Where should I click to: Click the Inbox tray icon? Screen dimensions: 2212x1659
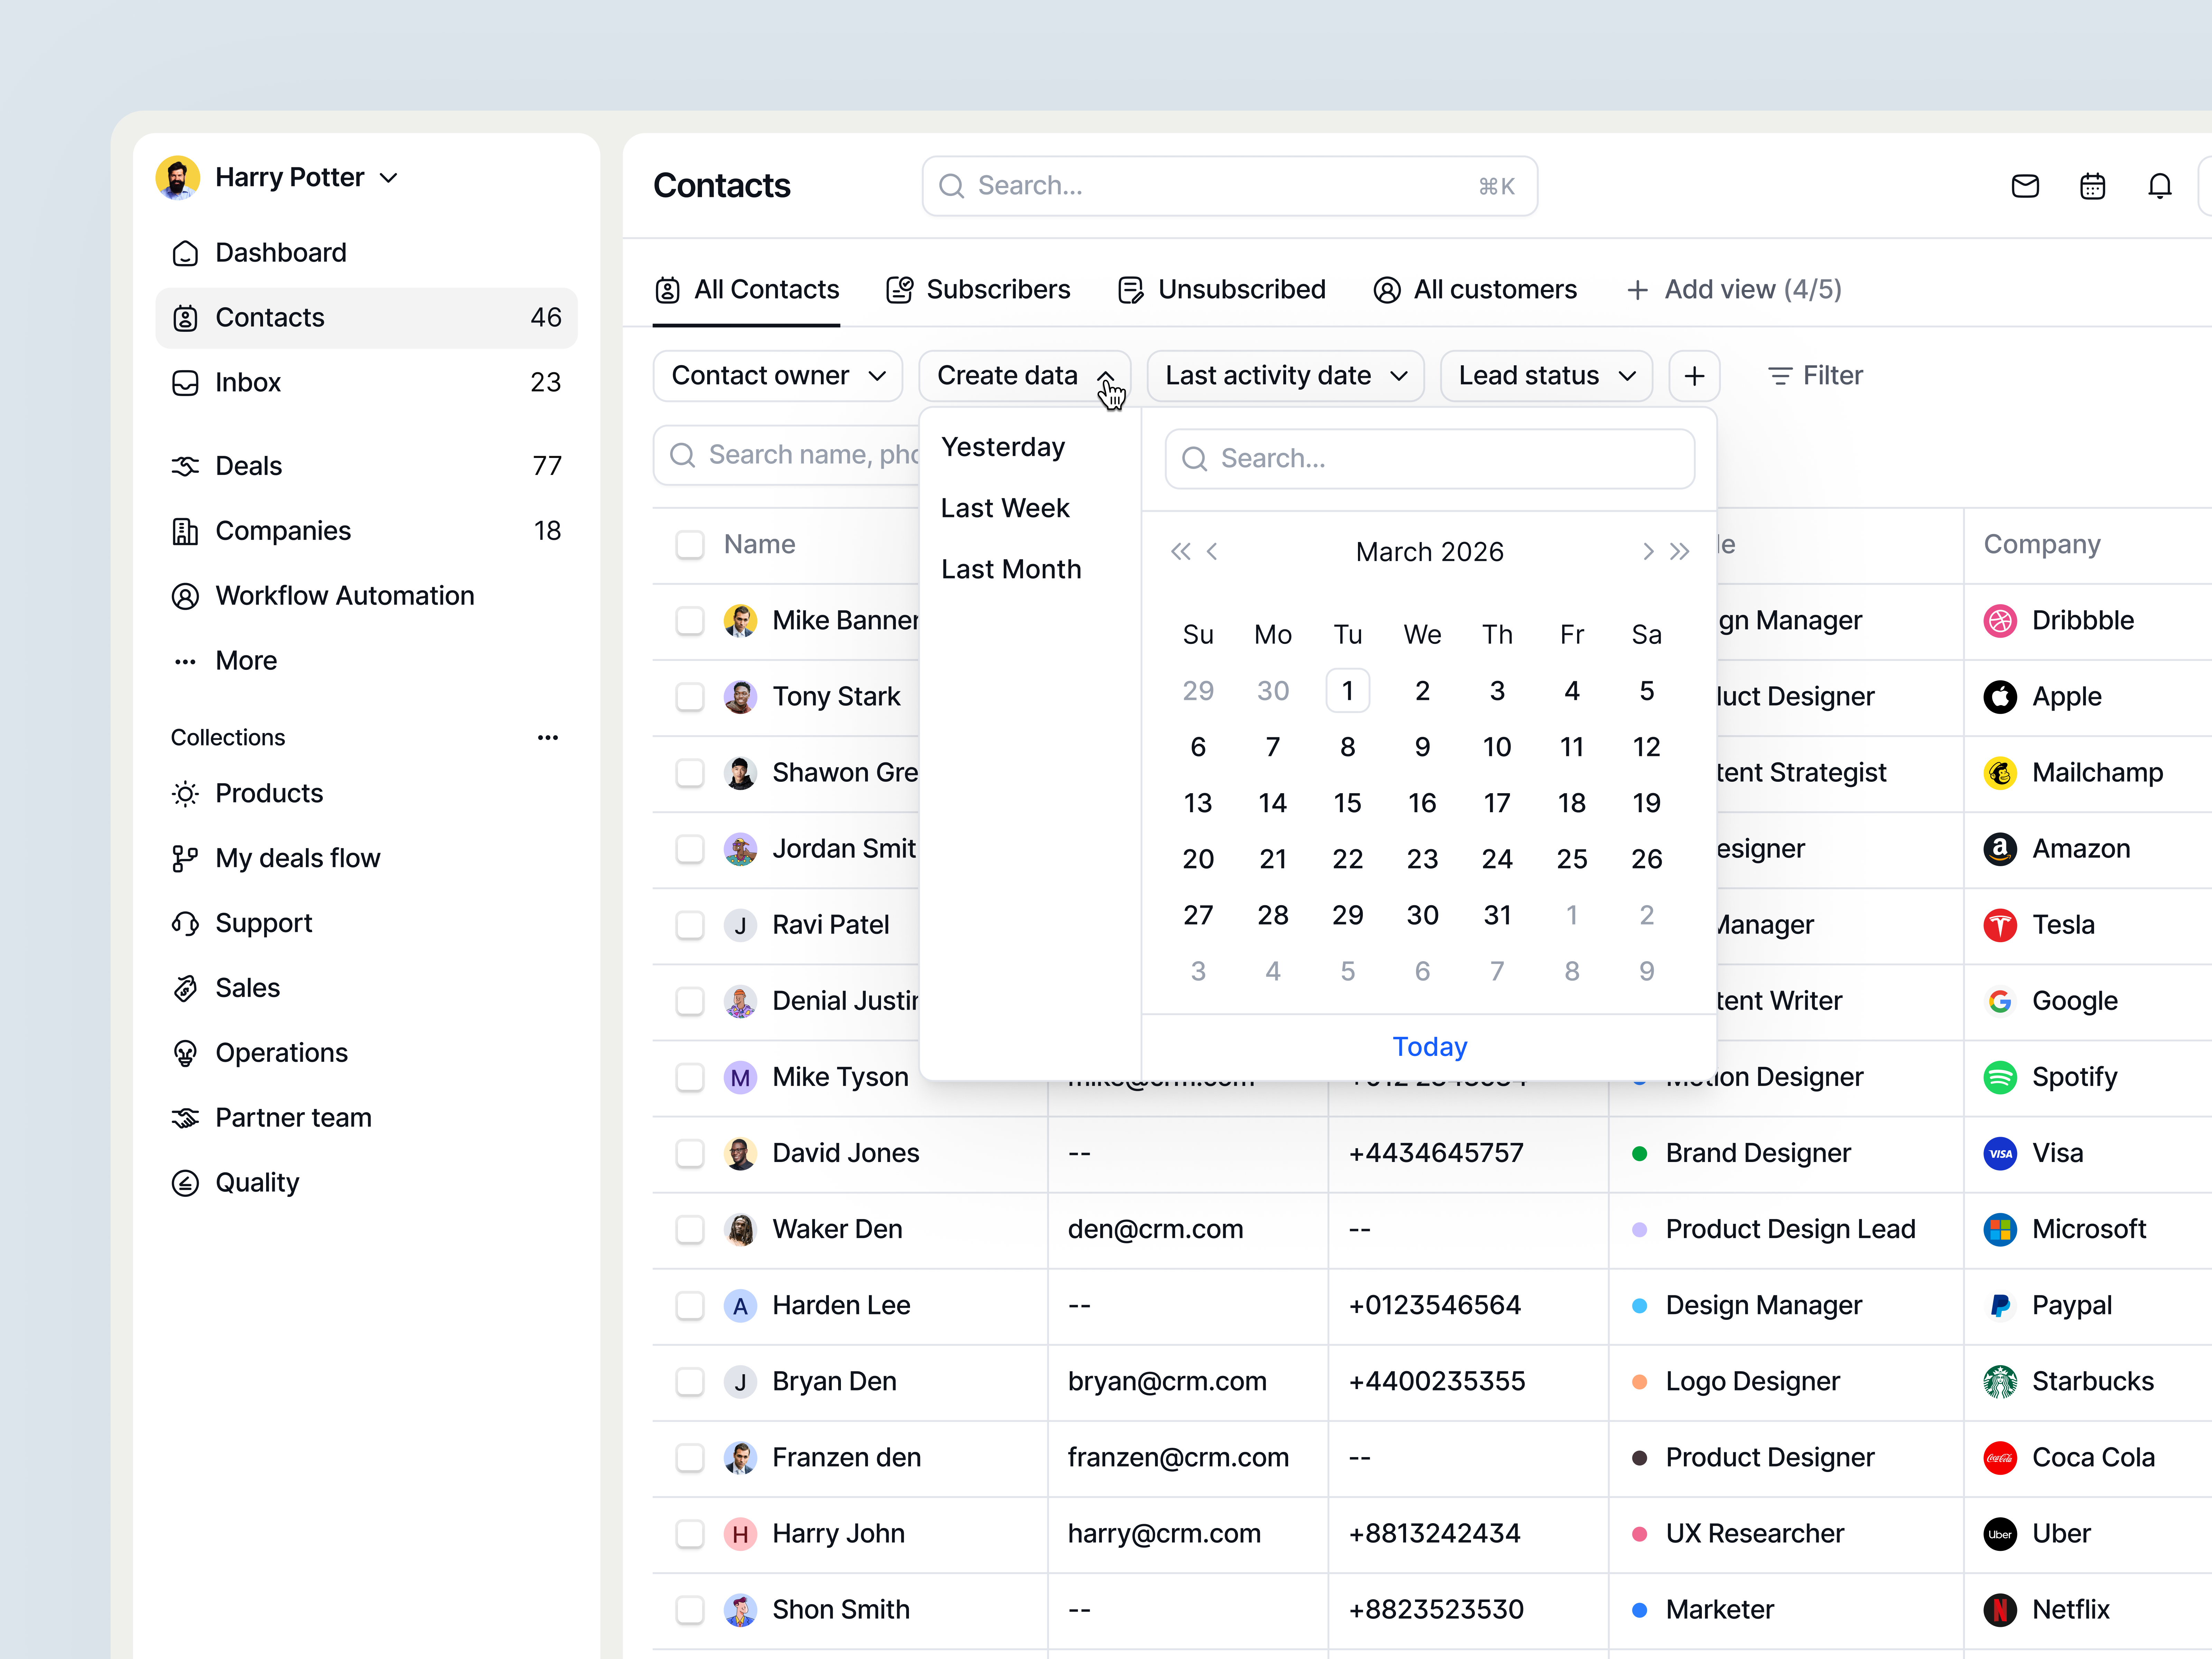click(185, 383)
